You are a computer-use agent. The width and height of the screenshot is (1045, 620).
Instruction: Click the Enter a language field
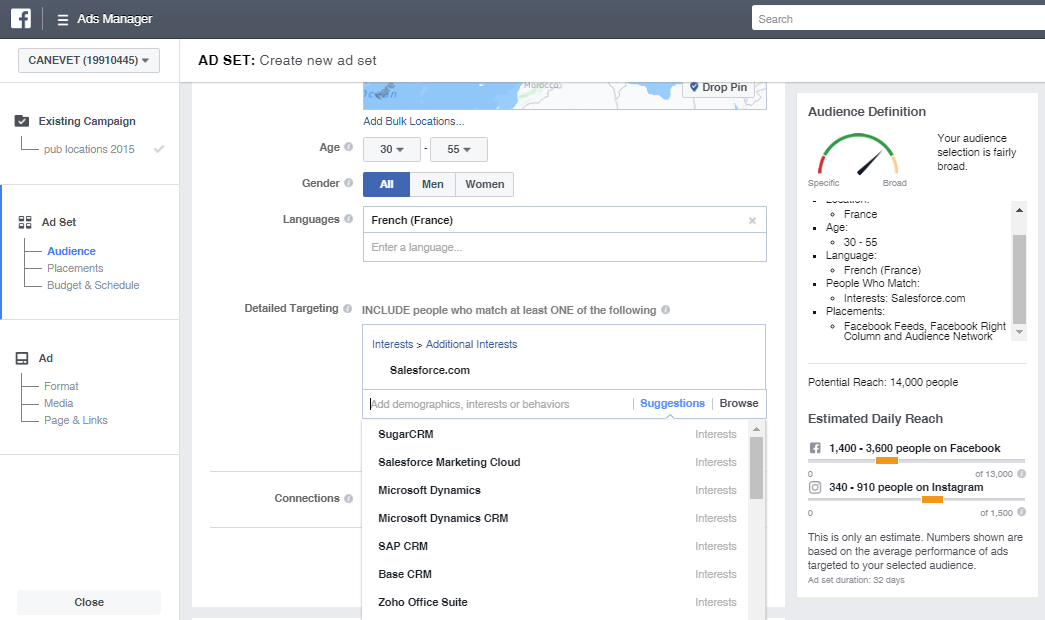564,247
